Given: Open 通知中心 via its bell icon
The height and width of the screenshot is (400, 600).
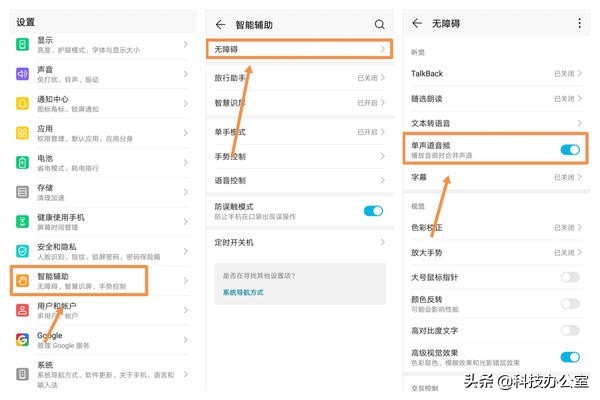Looking at the screenshot, I should pos(22,103).
